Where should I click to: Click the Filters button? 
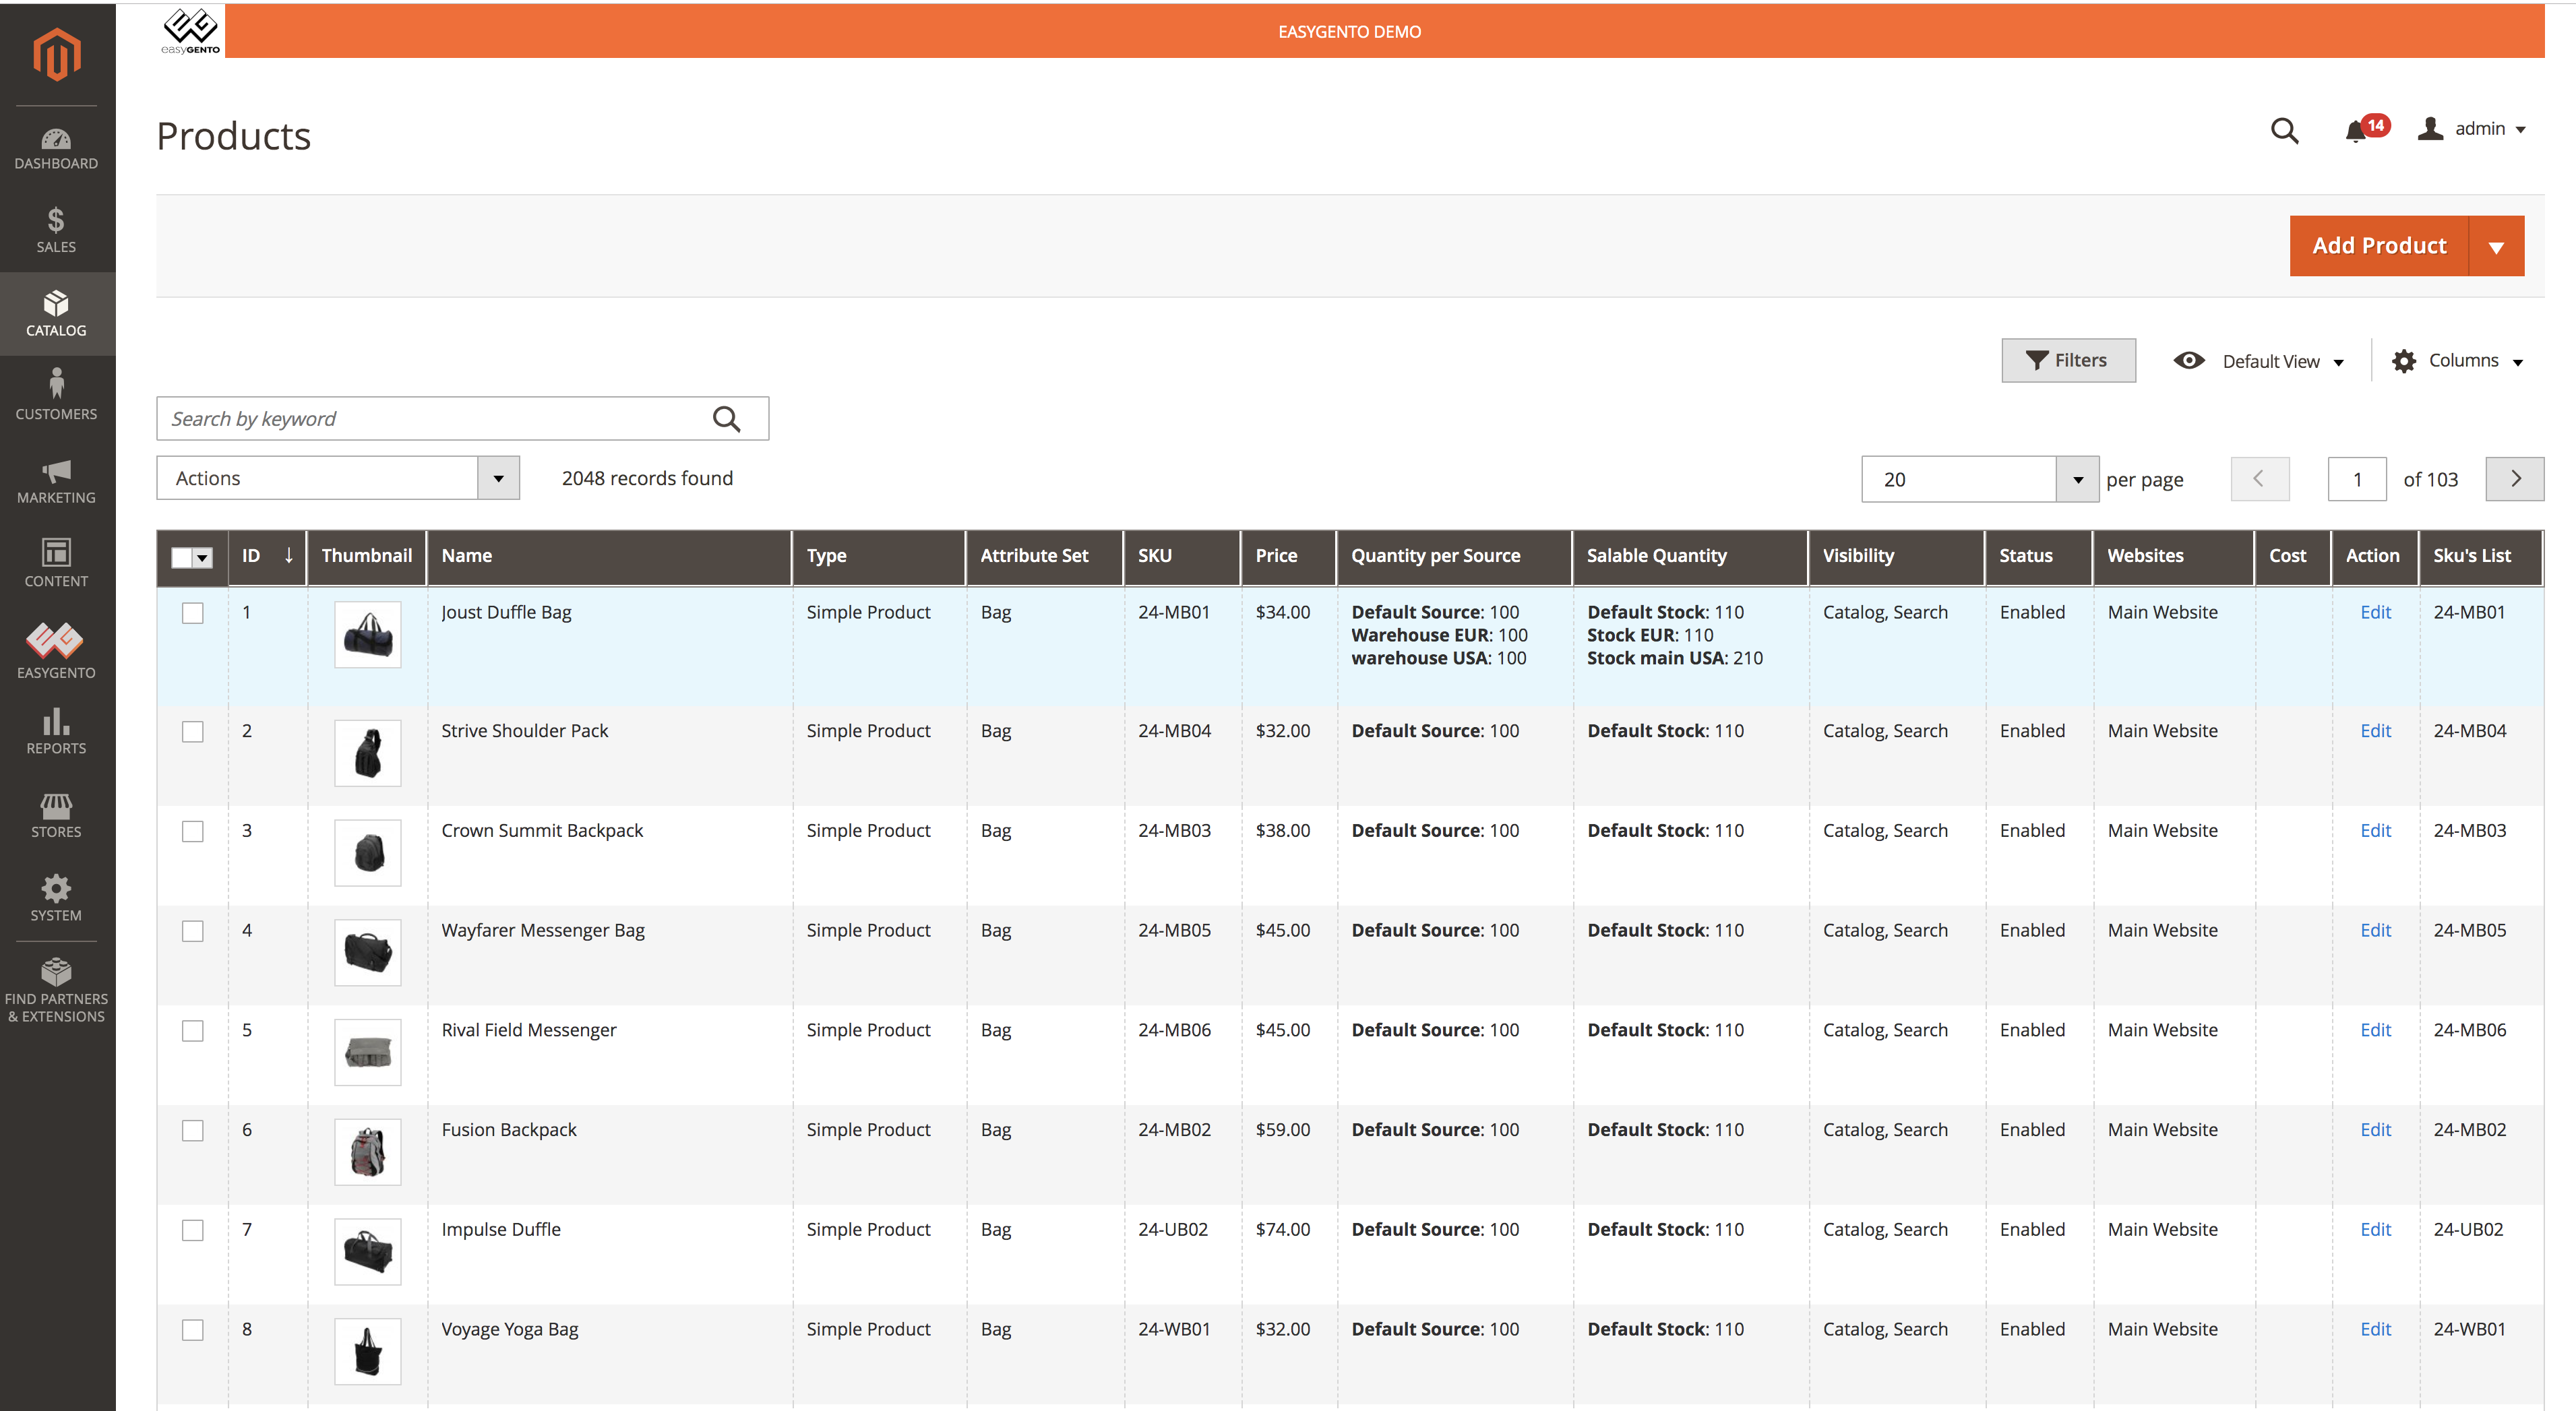[2068, 361]
